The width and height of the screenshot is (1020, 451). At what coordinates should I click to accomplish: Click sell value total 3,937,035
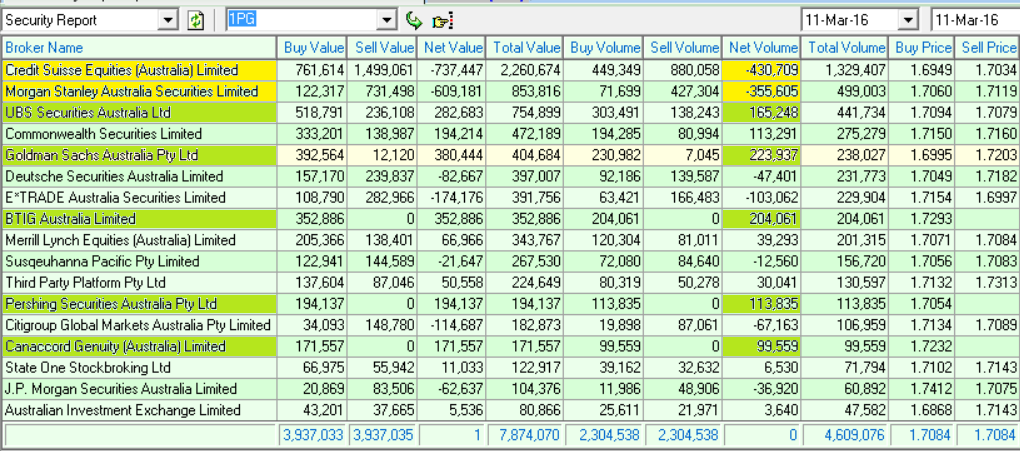[383, 434]
